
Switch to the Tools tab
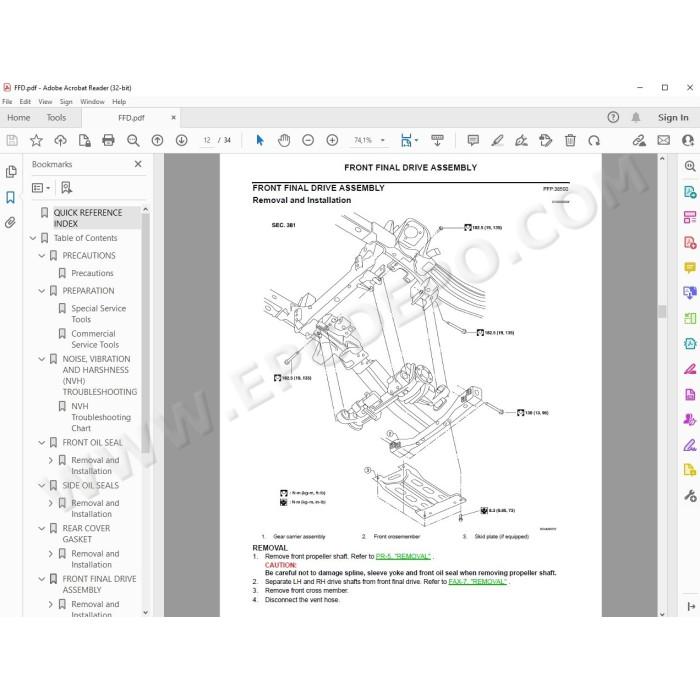(56, 117)
